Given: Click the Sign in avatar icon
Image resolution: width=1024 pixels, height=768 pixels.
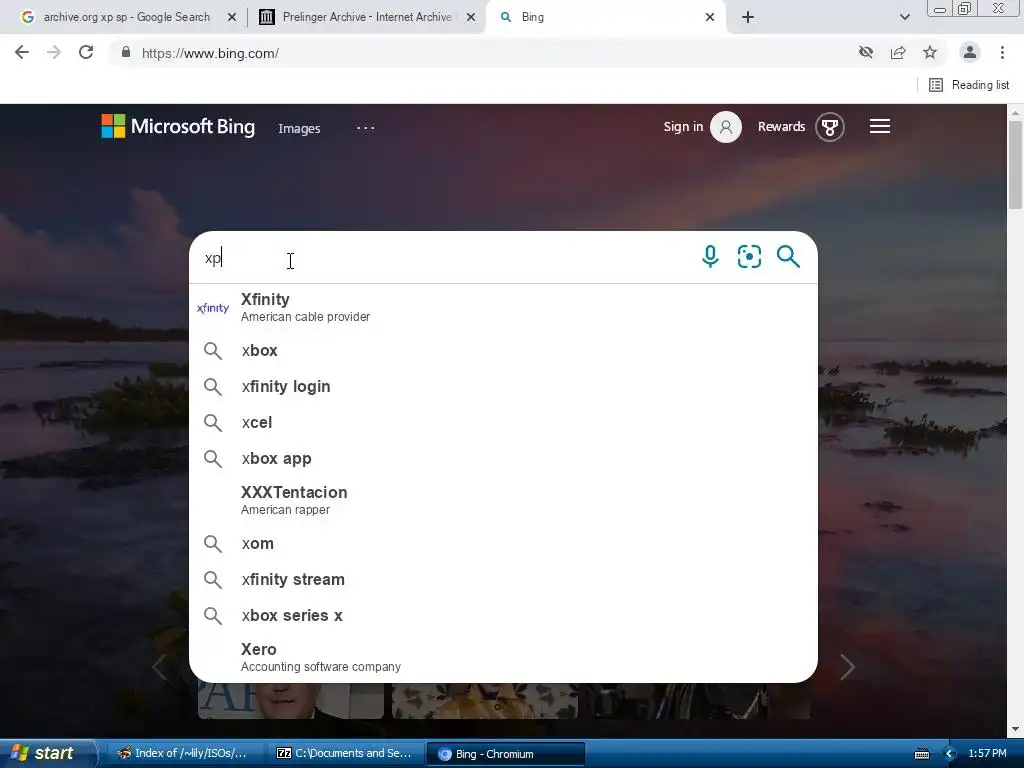Looking at the screenshot, I should coord(726,127).
